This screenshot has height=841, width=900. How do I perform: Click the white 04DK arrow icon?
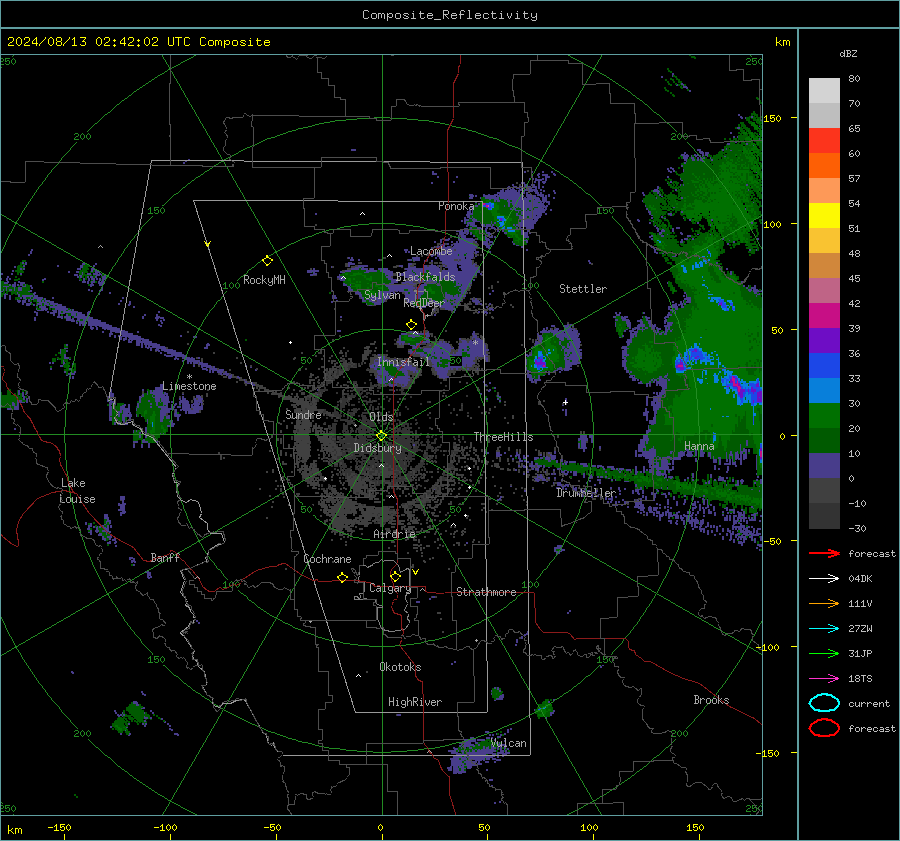coord(824,578)
